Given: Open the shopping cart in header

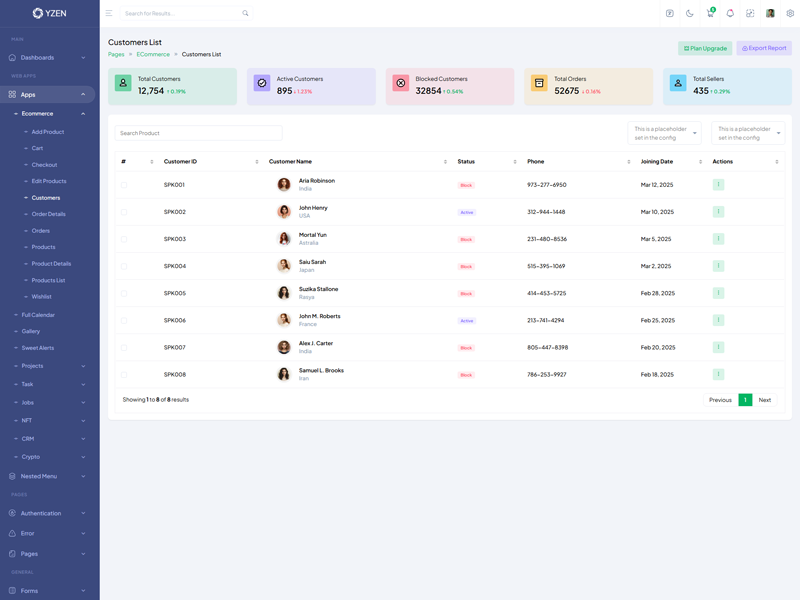Looking at the screenshot, I should coord(710,13).
